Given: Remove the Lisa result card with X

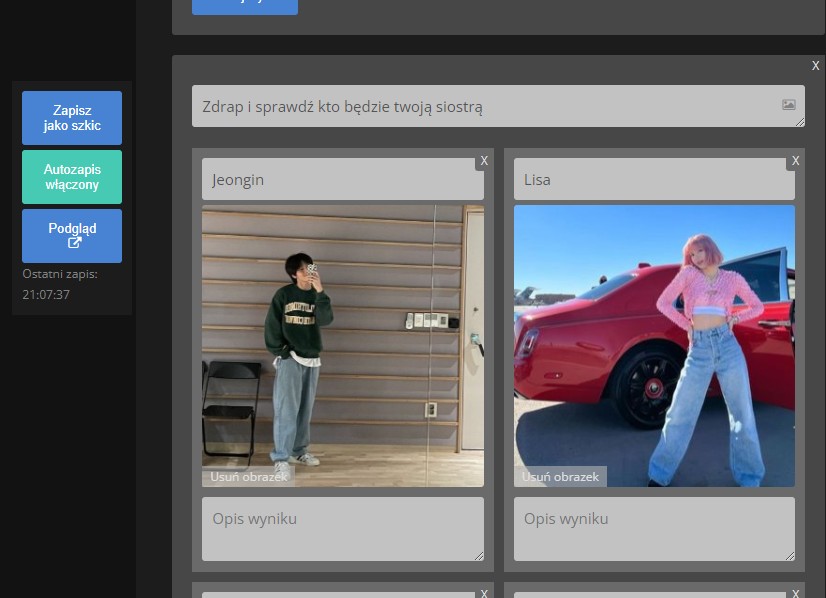Looking at the screenshot, I should (x=796, y=160).
